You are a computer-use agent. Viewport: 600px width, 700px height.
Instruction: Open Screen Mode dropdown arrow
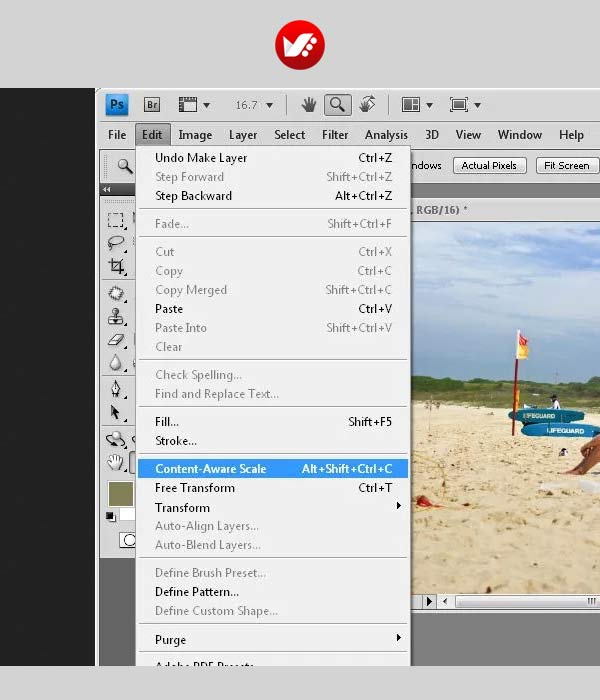click(477, 105)
